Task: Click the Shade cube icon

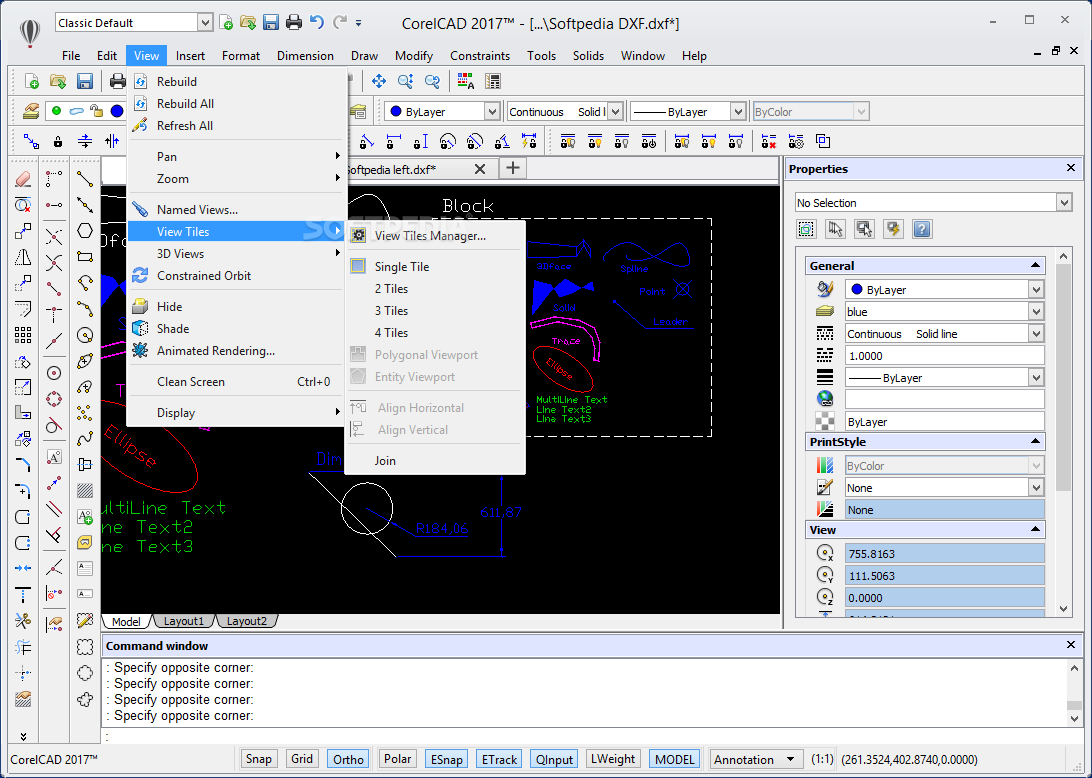Action: pyautogui.click(x=140, y=328)
